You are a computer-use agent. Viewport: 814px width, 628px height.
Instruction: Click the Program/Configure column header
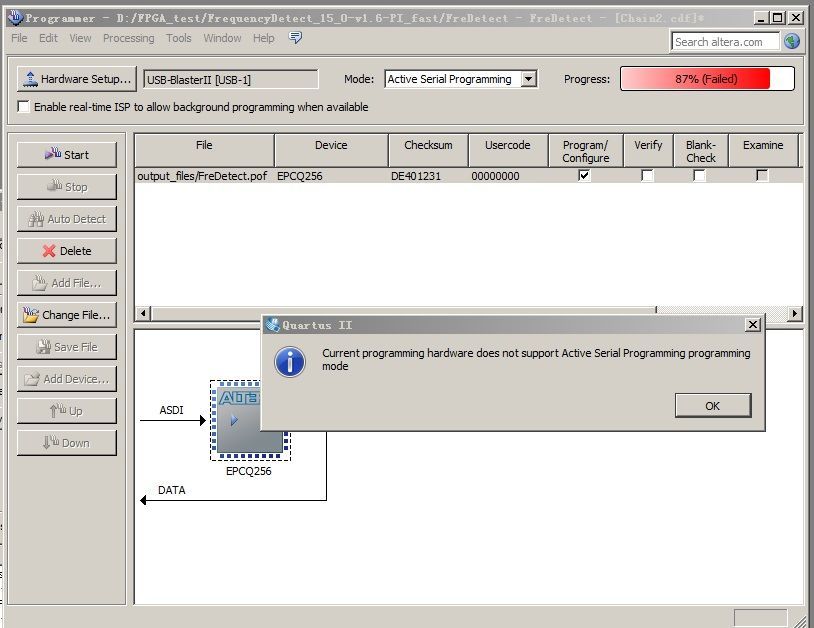point(586,151)
